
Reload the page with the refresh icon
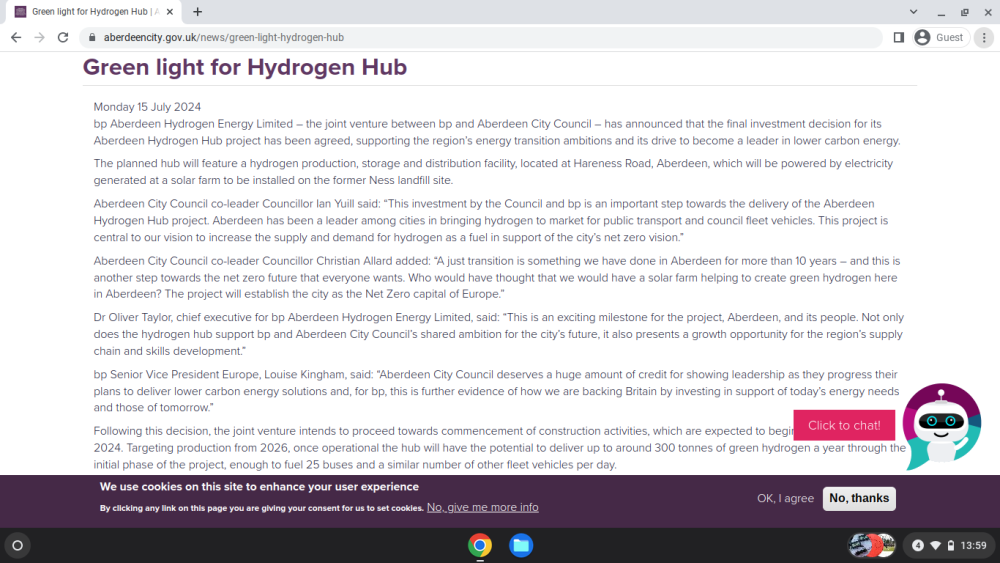click(x=62, y=38)
